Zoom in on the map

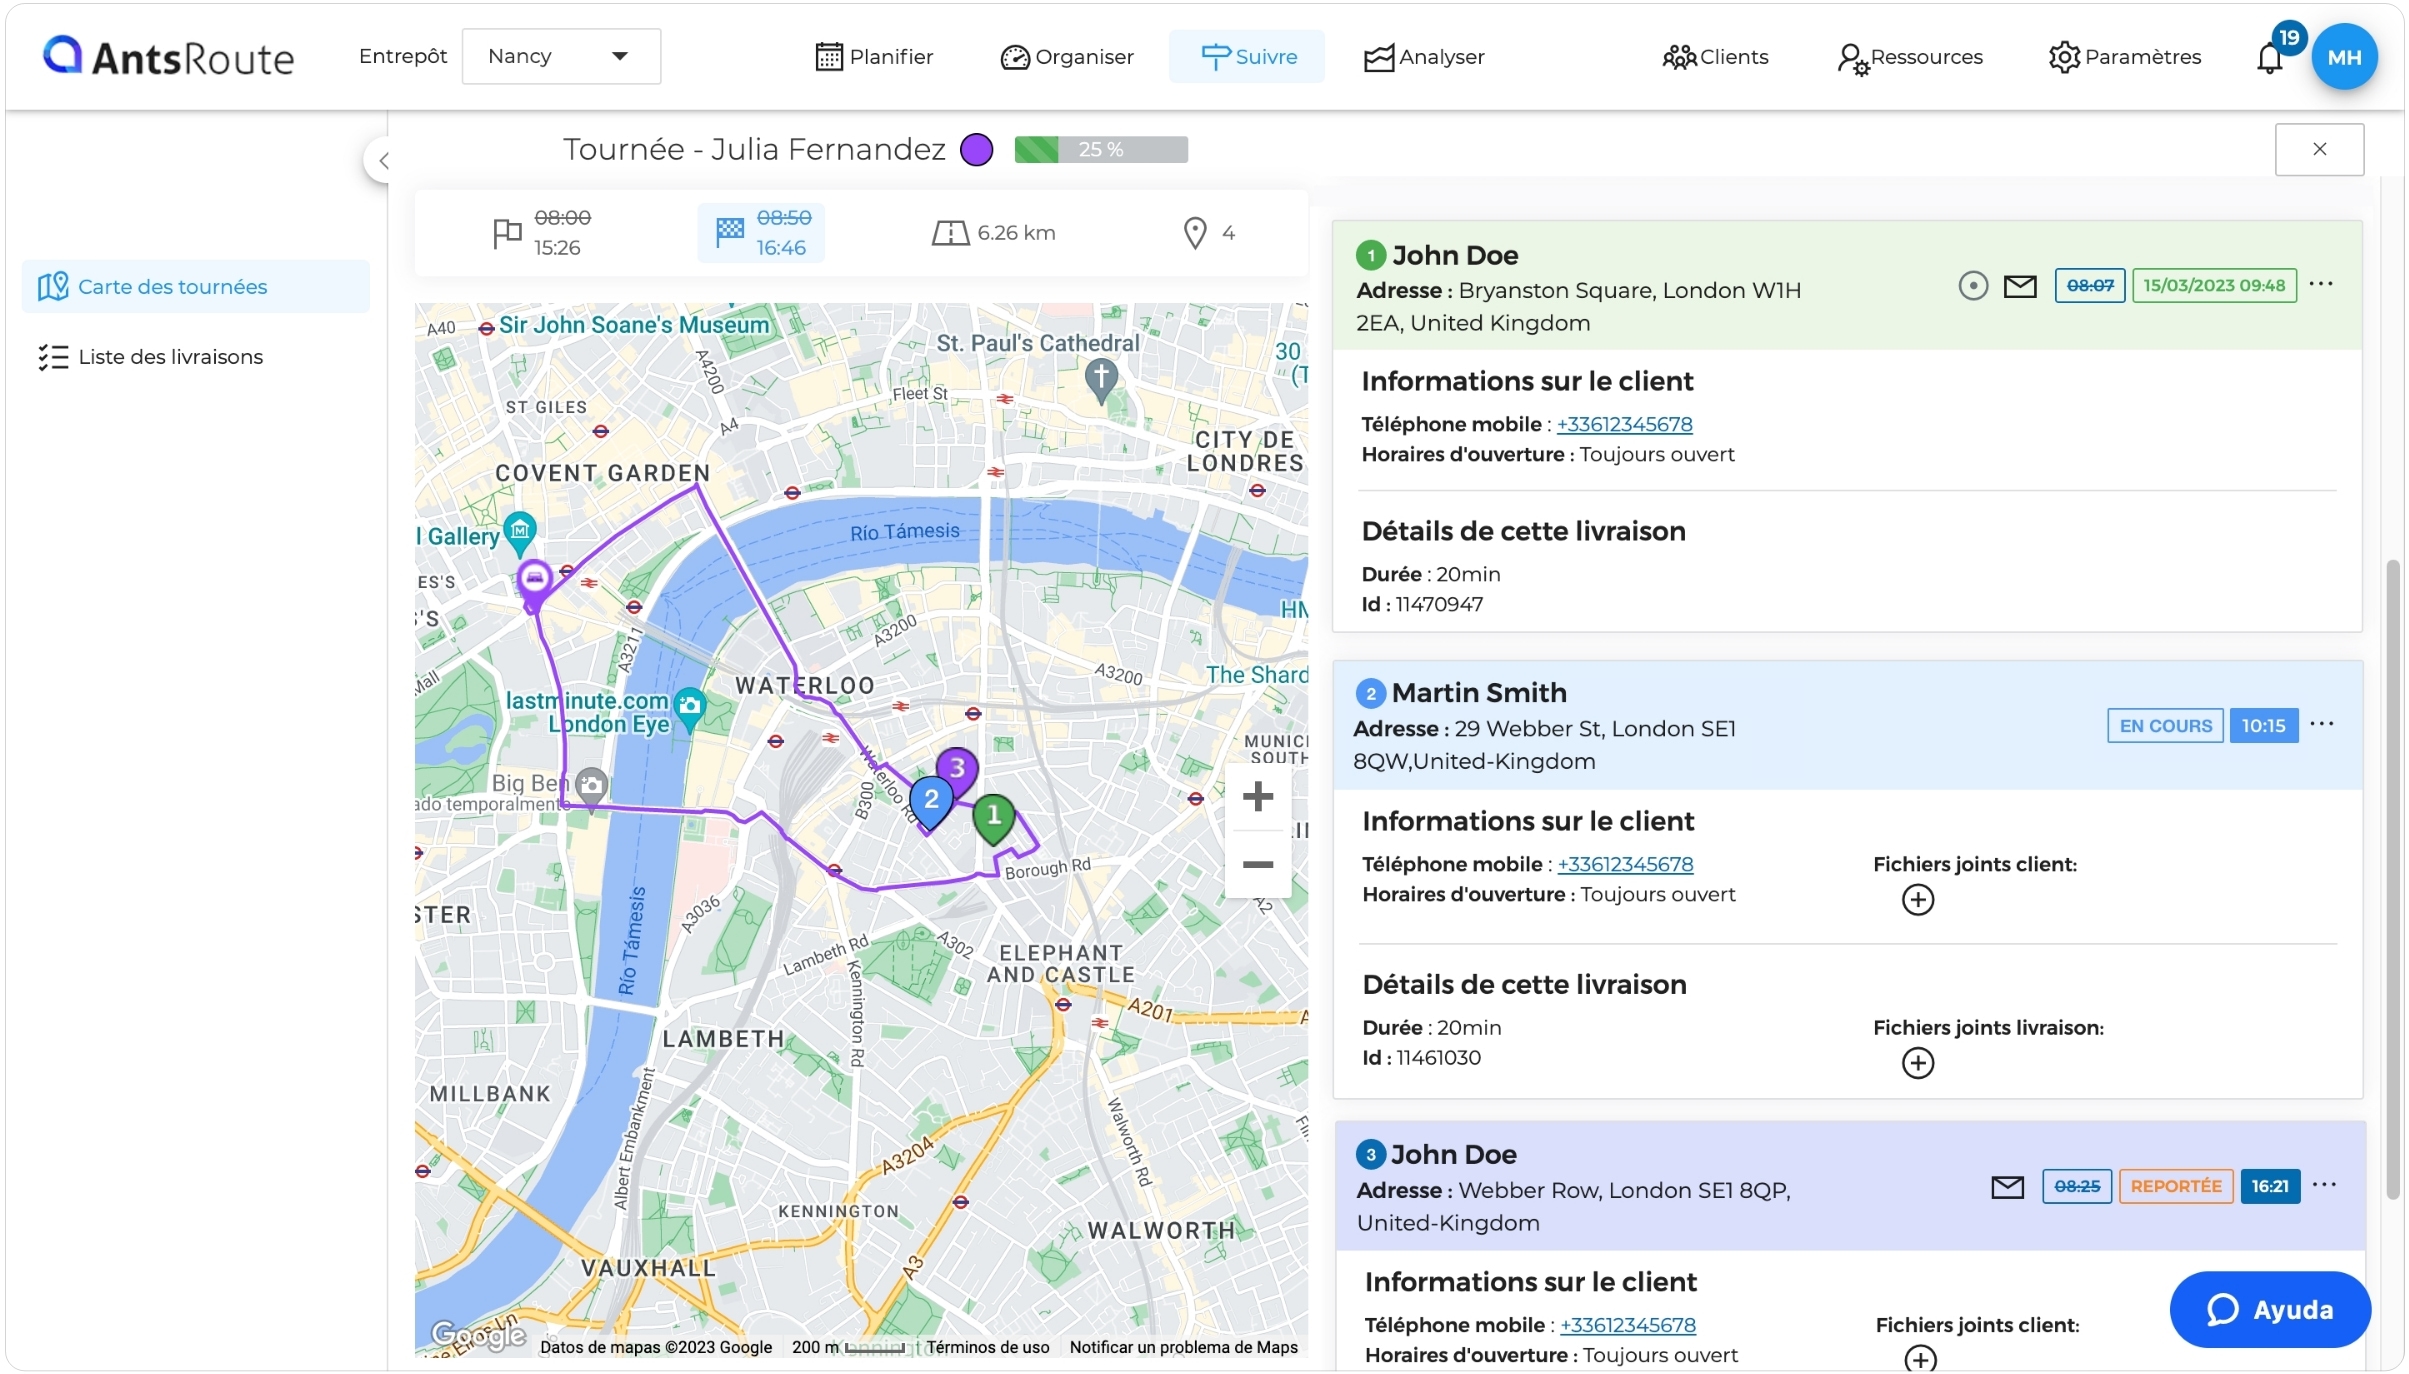1257,797
